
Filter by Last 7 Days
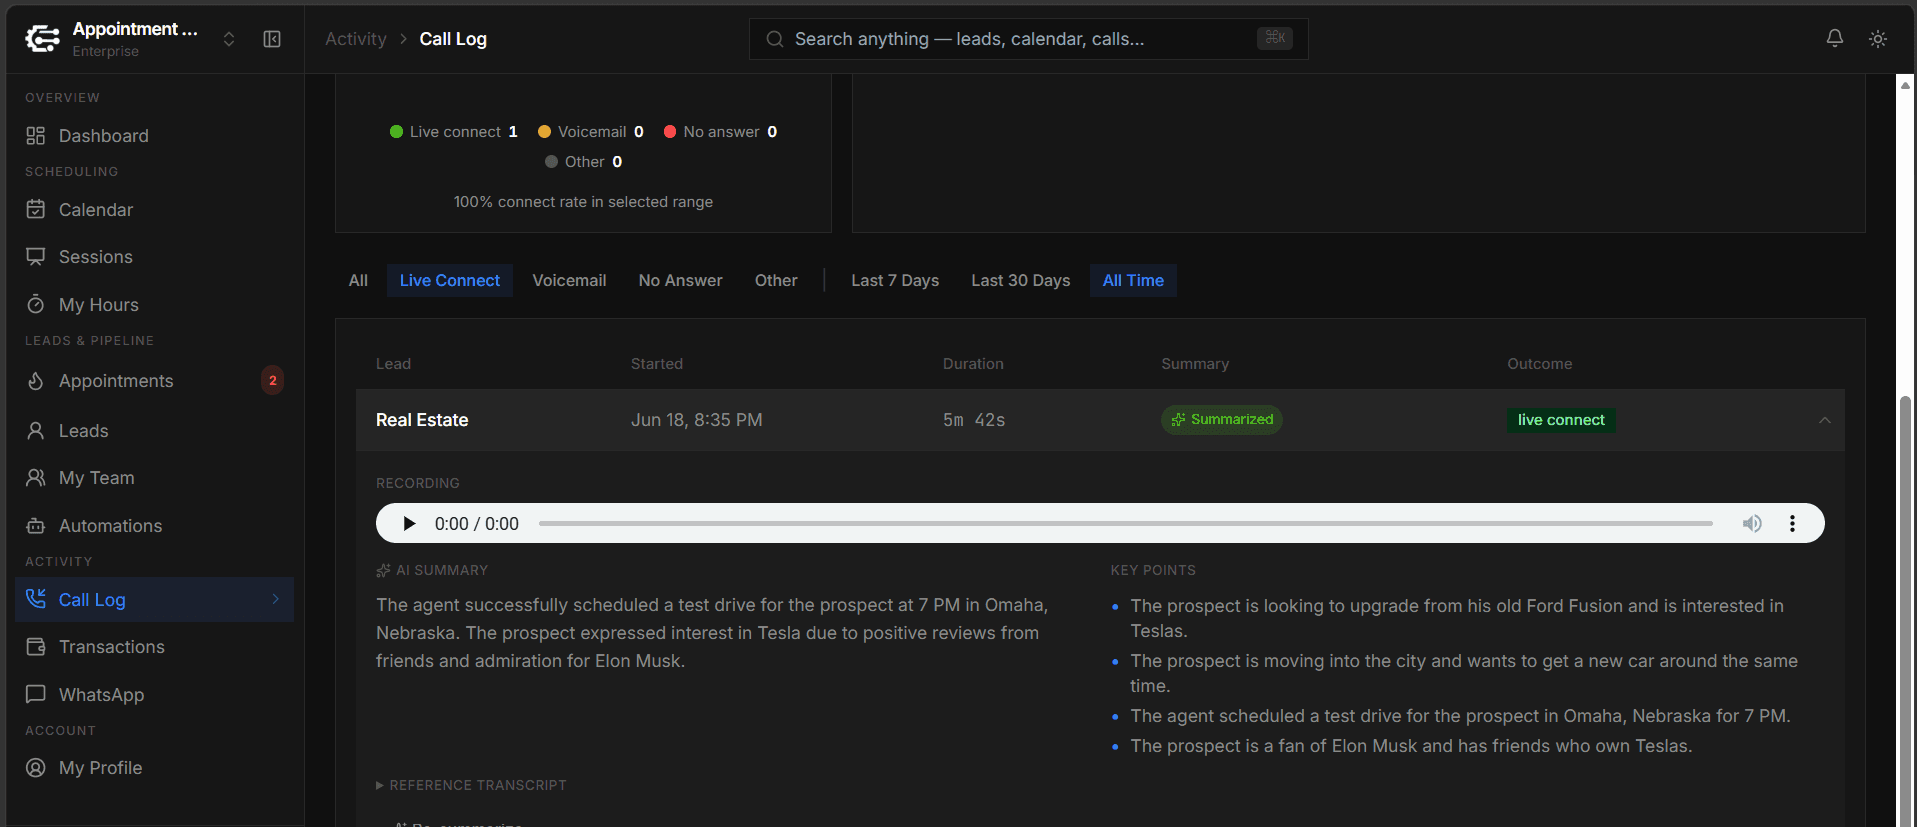tap(895, 281)
